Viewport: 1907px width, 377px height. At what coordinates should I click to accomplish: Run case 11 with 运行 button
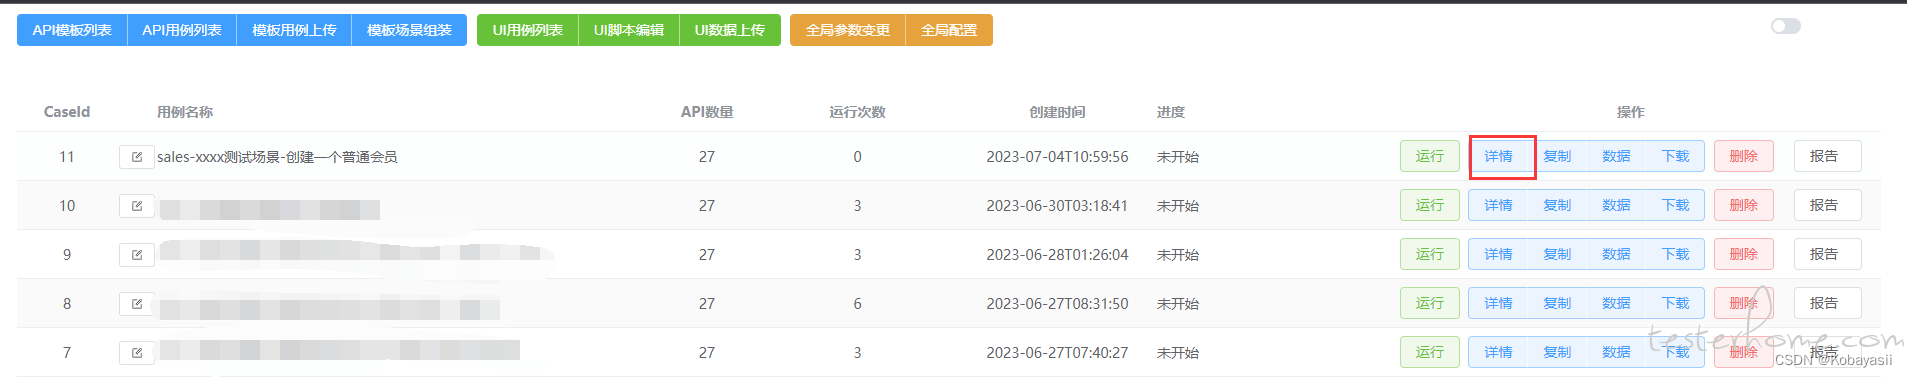[x=1430, y=156]
